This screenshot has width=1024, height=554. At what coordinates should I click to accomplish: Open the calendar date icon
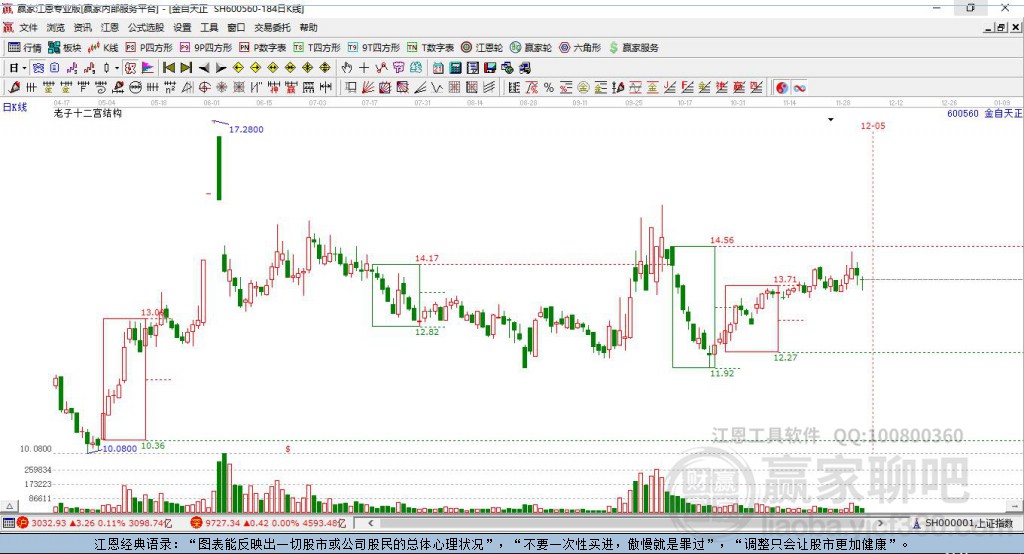tap(438, 68)
